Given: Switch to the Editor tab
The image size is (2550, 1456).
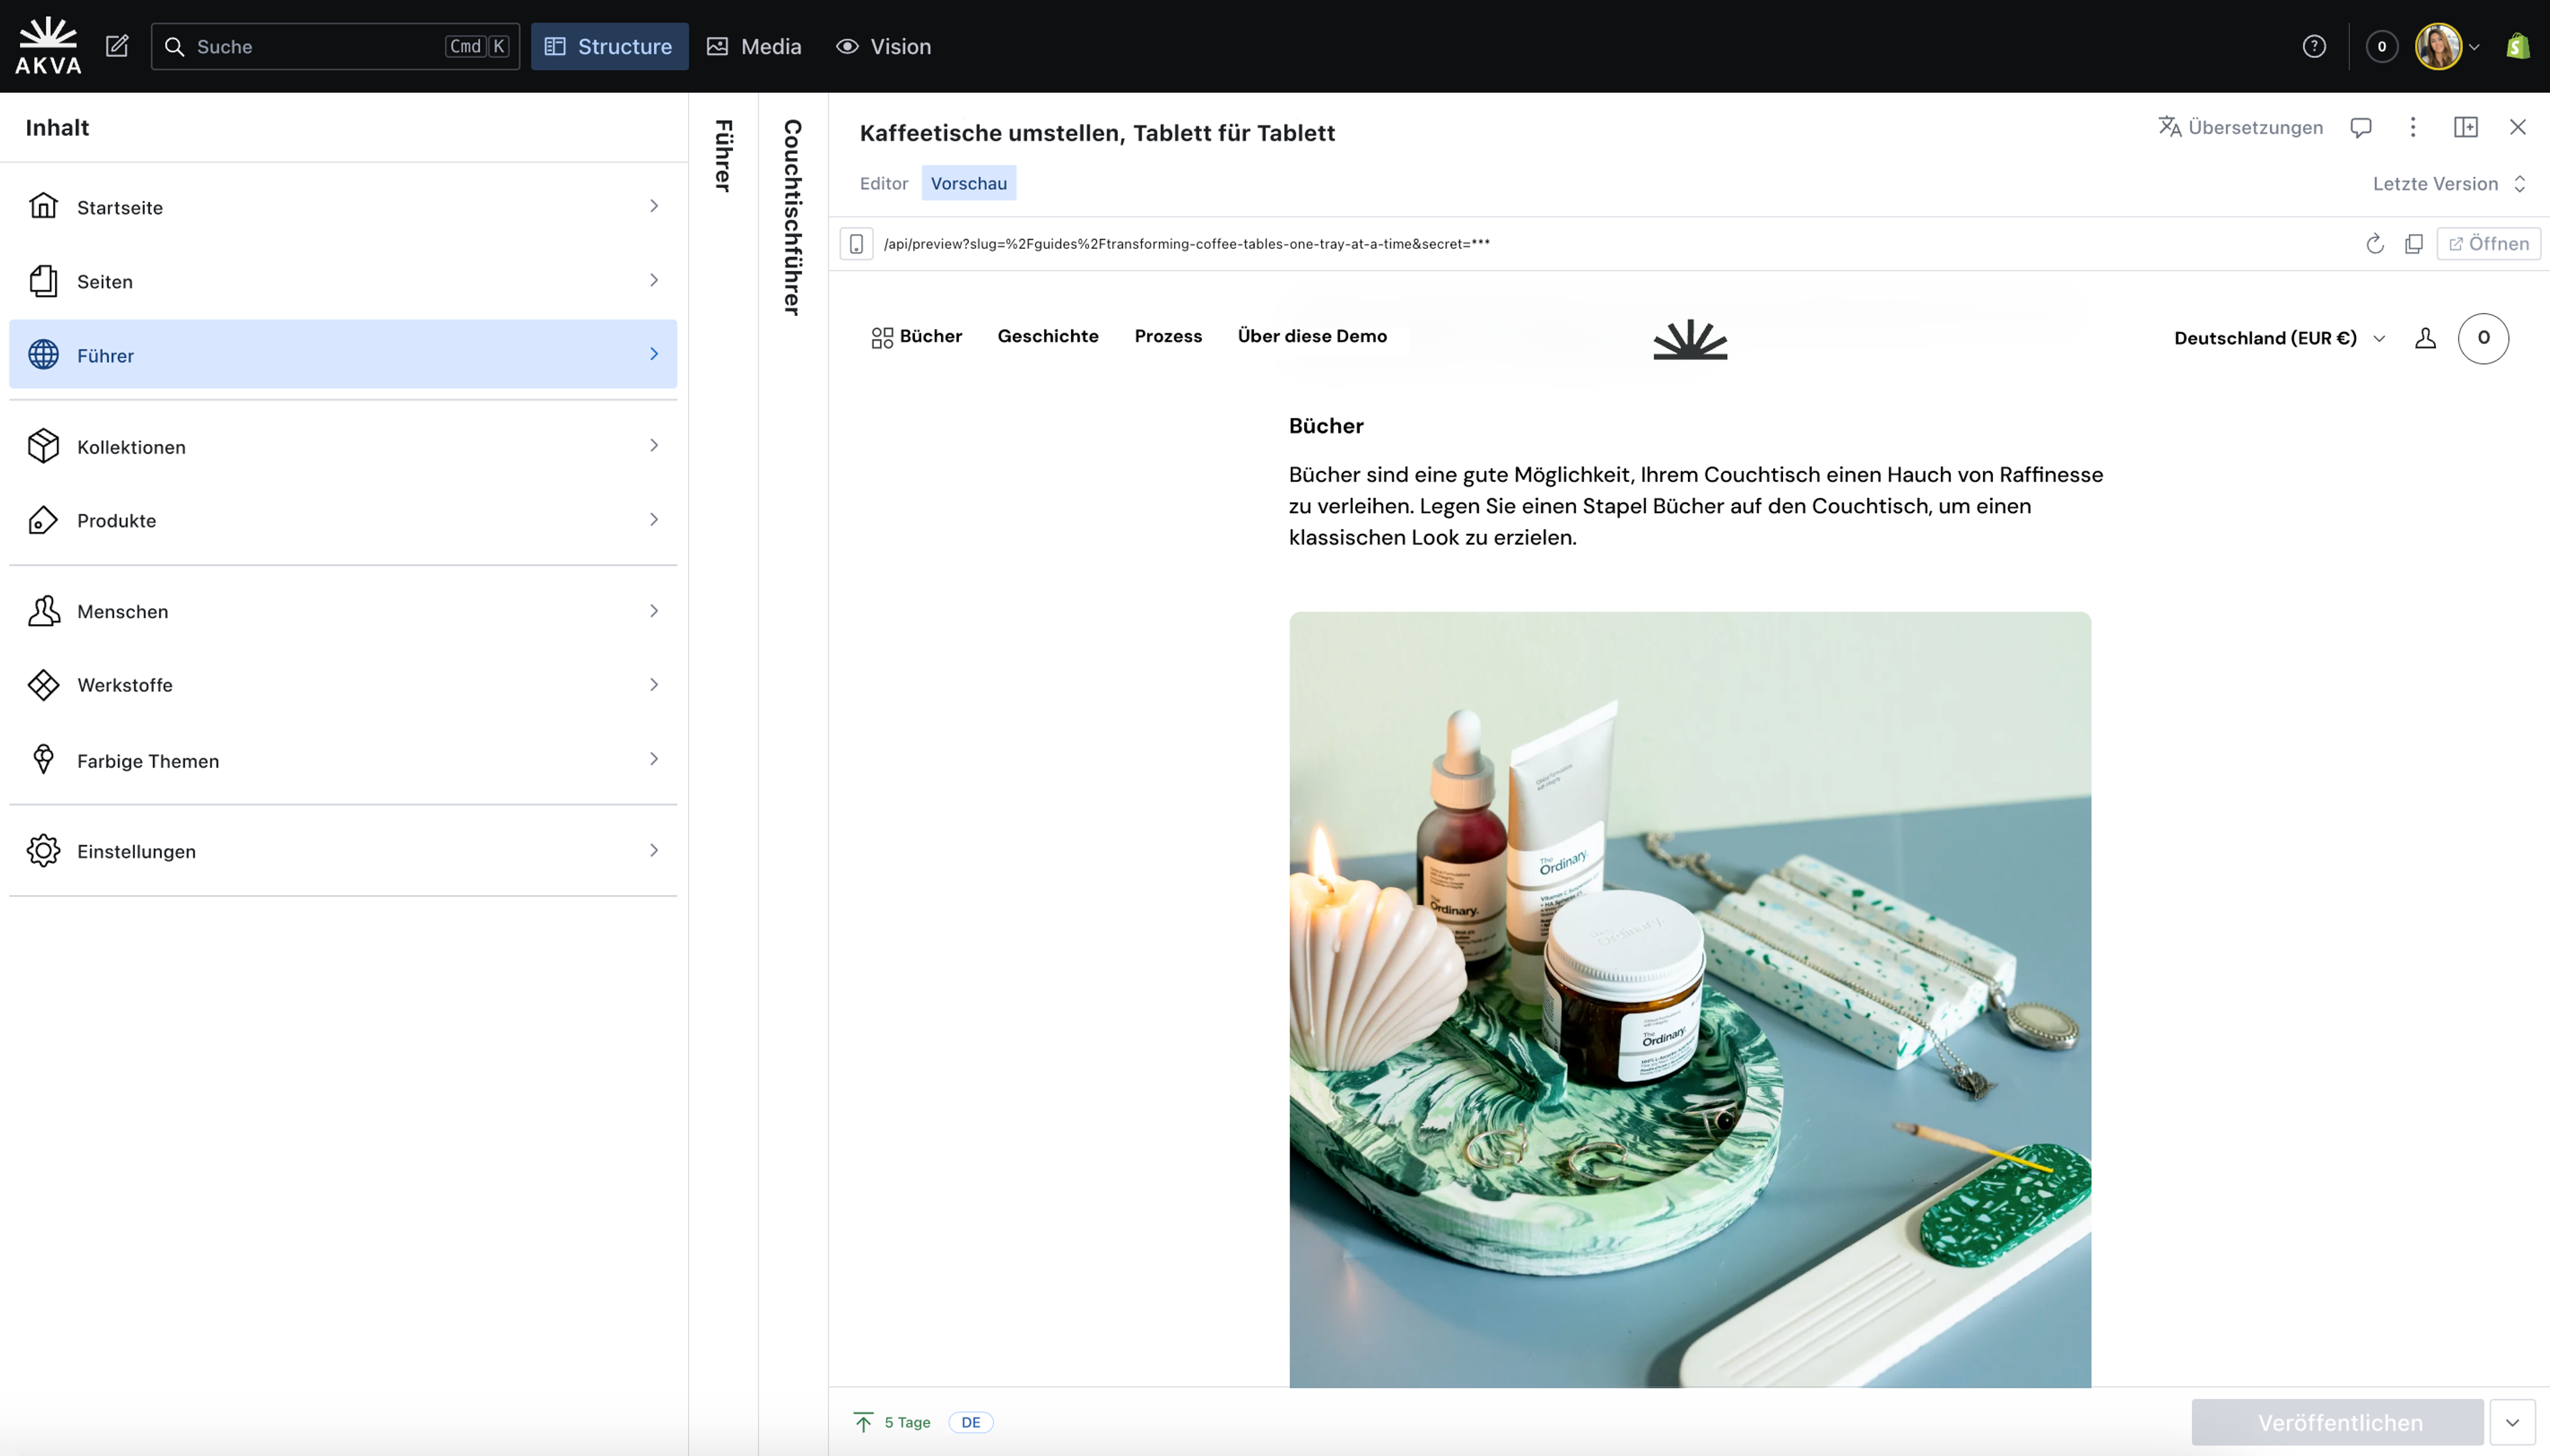Looking at the screenshot, I should pos(883,183).
